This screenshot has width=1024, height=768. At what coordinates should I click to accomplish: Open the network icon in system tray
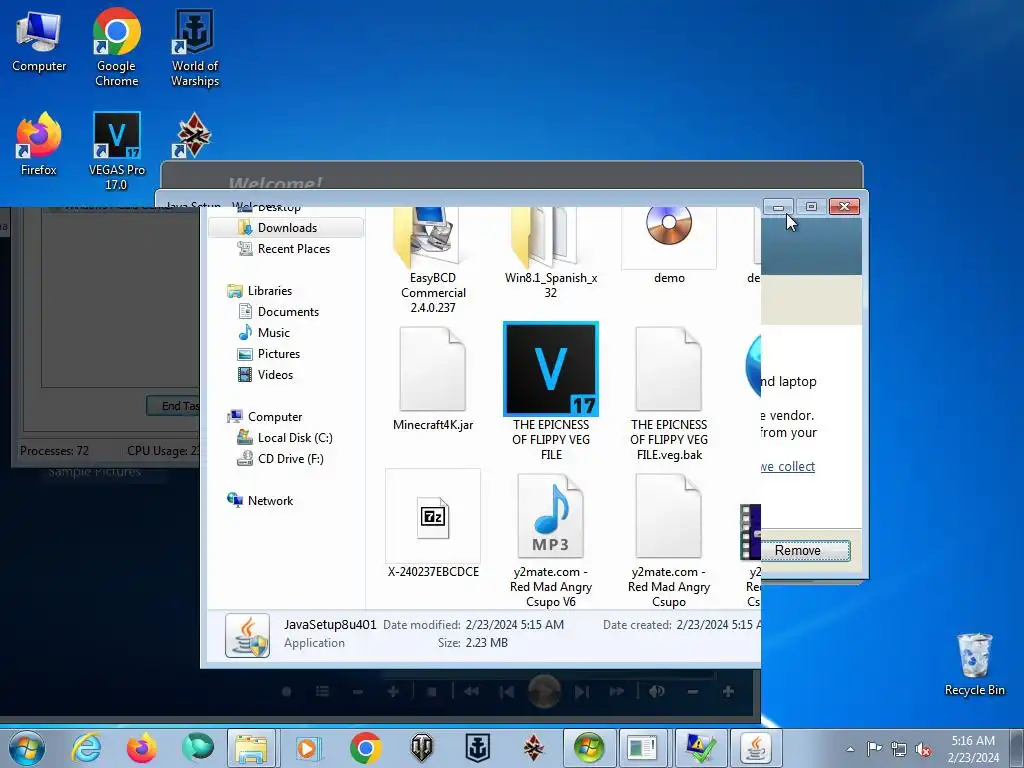tap(899, 748)
